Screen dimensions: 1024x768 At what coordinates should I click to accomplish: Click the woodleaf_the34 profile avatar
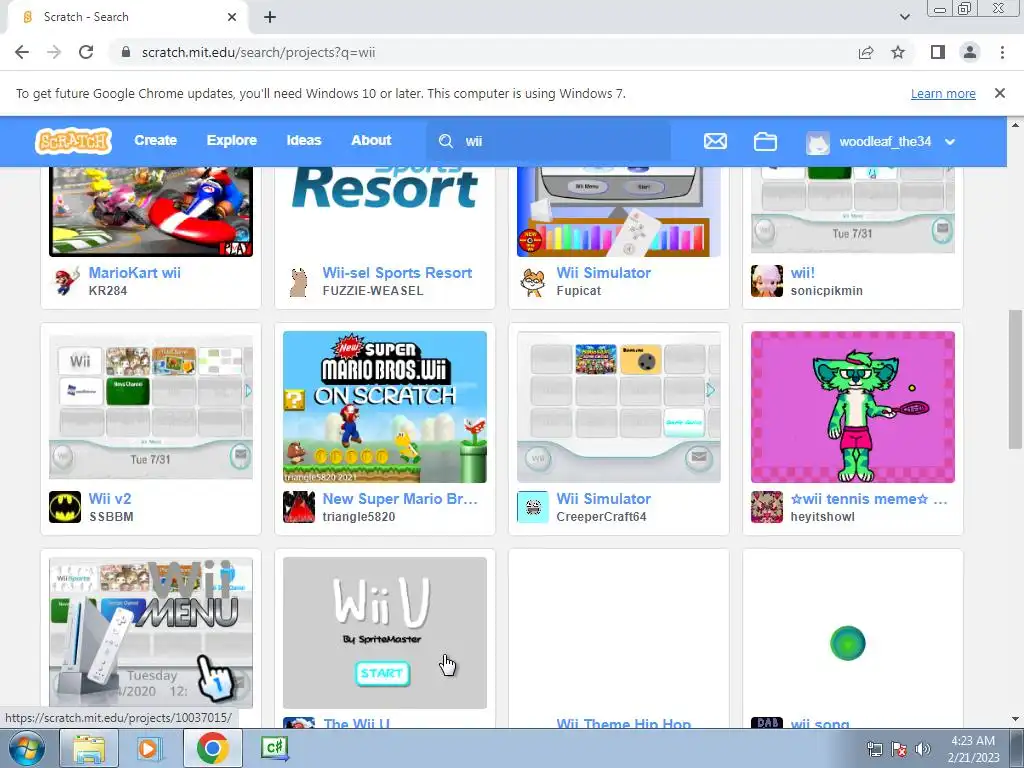pyautogui.click(x=818, y=142)
